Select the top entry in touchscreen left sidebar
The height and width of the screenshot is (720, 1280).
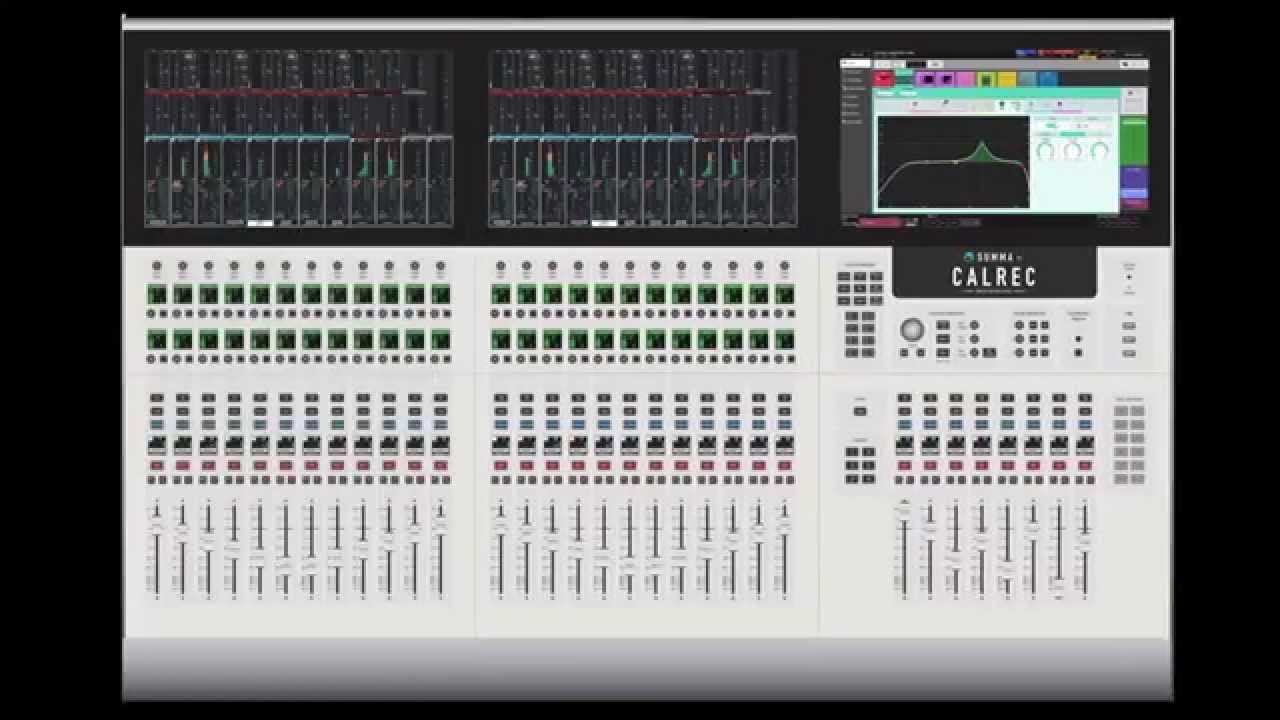[856, 61]
